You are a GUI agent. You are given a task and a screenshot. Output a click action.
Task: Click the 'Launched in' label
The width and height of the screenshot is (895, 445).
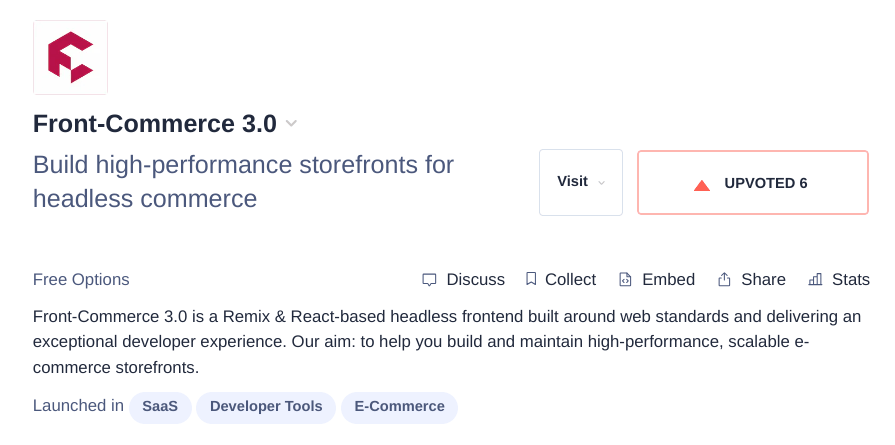[x=78, y=406]
